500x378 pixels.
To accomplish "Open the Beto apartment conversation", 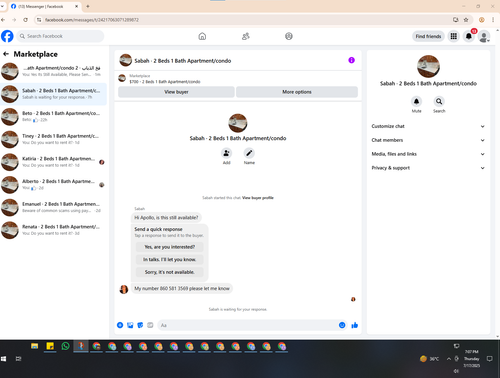I will click(53, 116).
